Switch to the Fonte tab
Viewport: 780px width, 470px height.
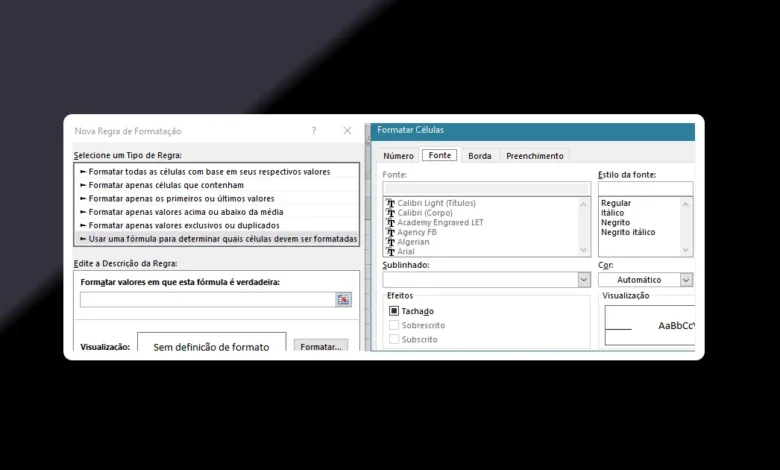pyautogui.click(x=440, y=155)
